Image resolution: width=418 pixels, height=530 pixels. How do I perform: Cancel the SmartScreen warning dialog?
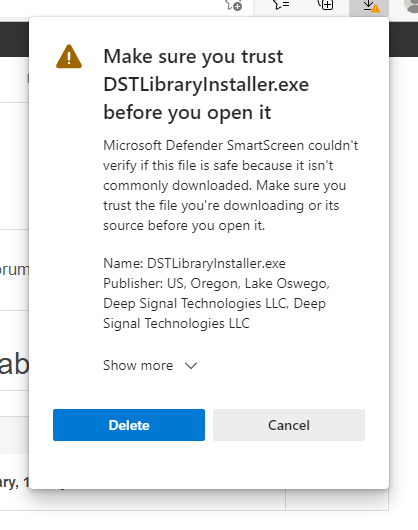[x=289, y=425]
